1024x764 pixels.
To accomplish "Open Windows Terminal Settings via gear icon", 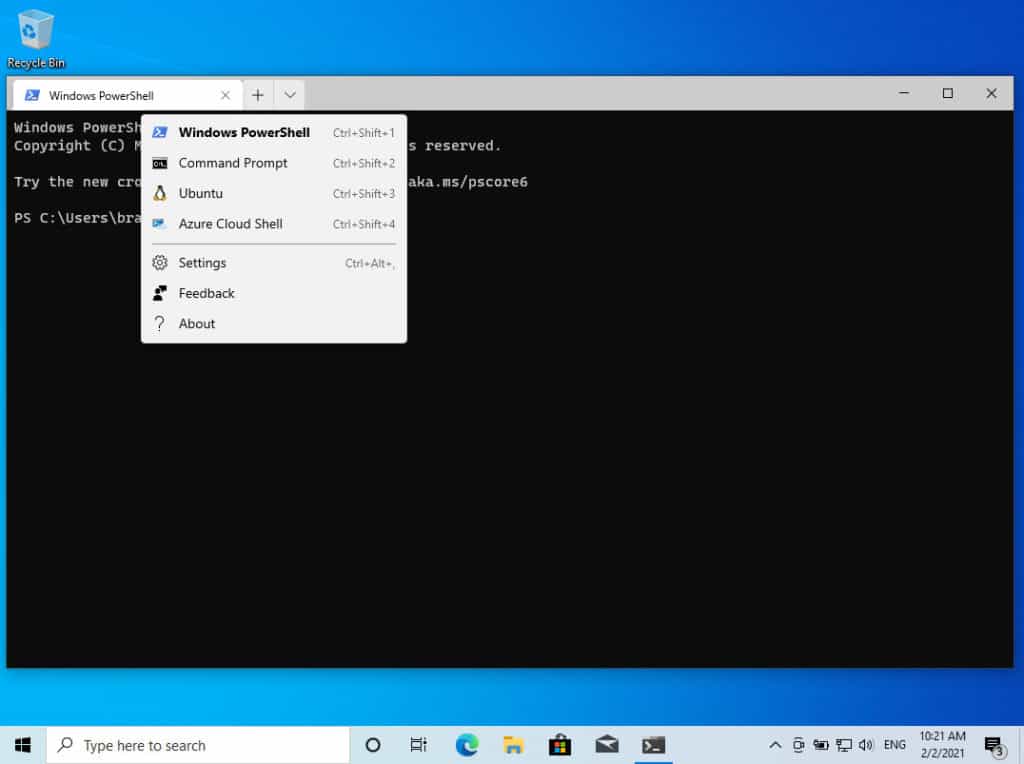I will [203, 262].
